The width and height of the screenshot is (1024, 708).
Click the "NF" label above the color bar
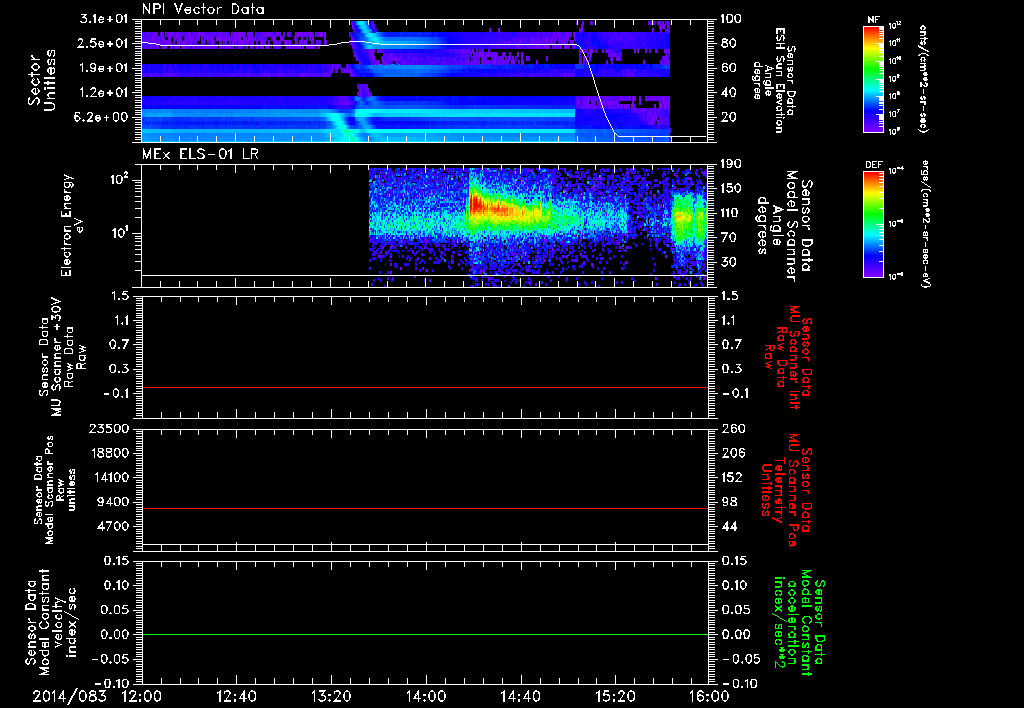pyautogui.click(x=874, y=20)
